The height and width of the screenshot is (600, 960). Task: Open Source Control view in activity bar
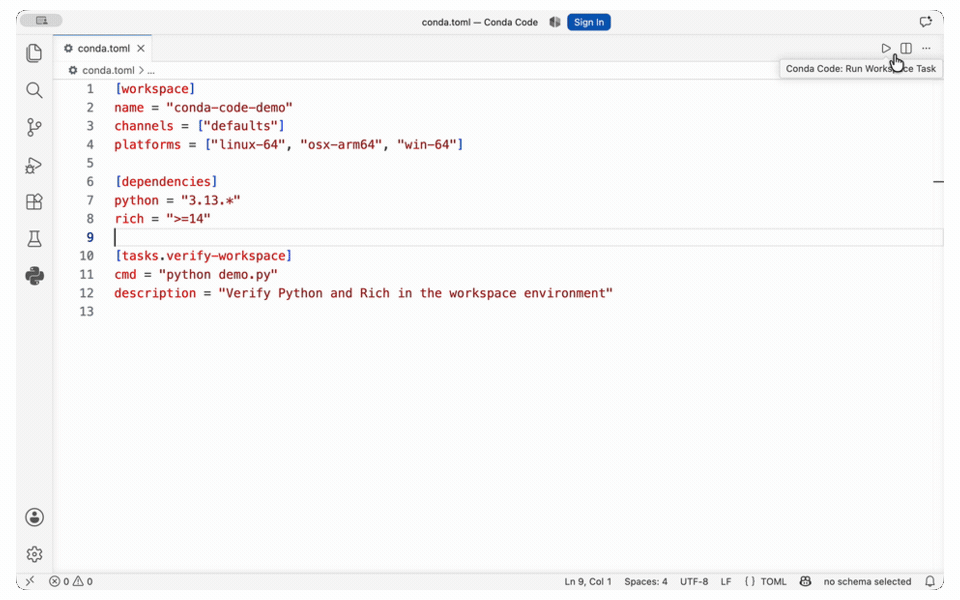(34, 127)
